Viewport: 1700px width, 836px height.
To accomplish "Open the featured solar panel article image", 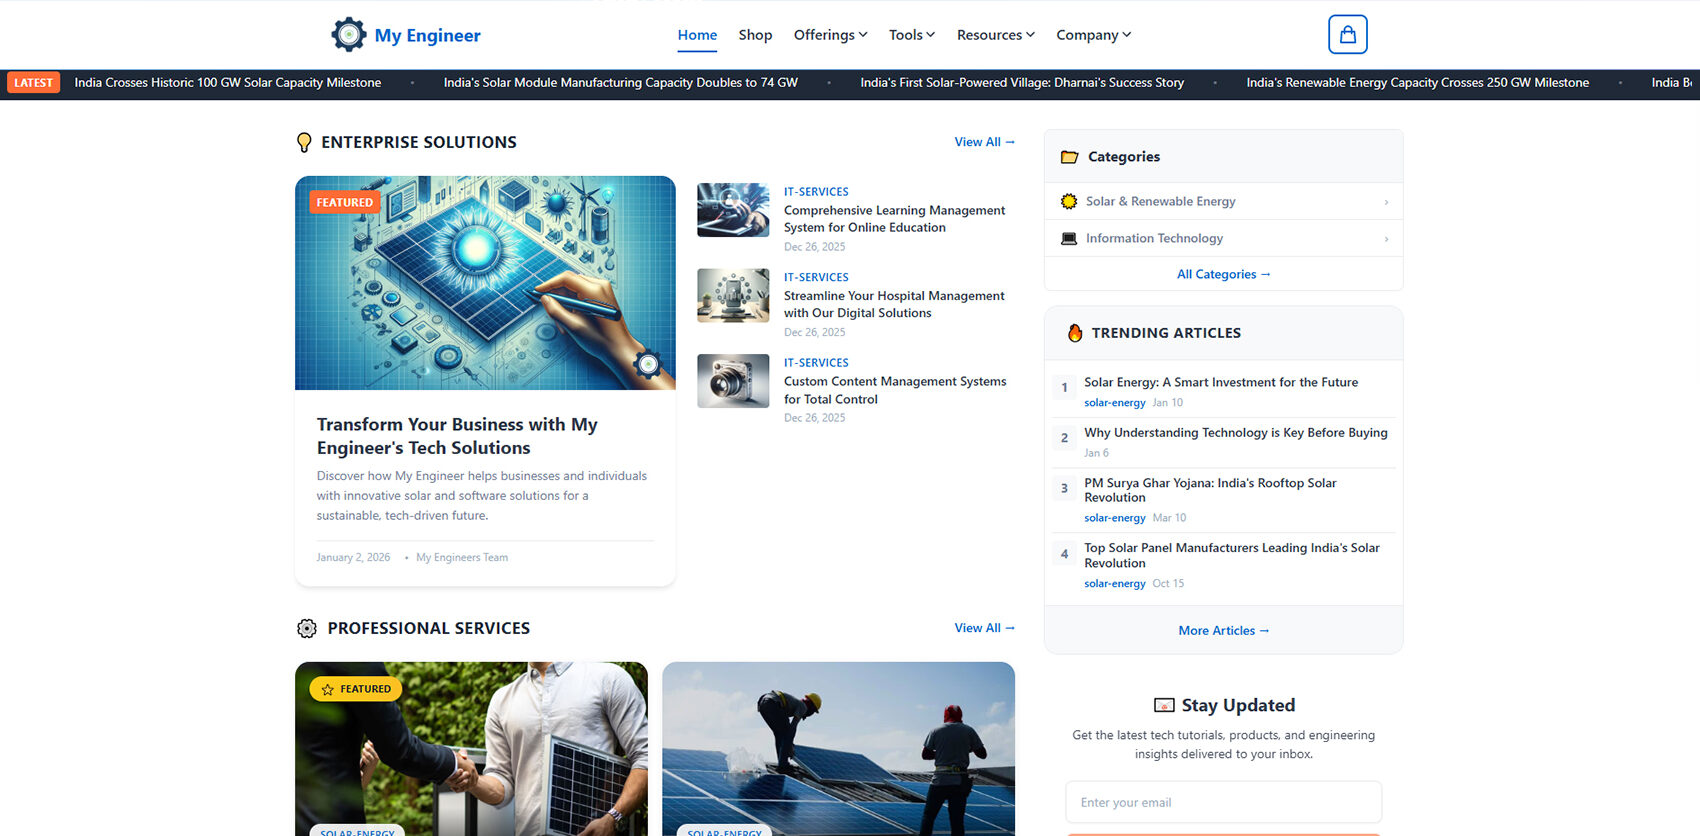I will (x=485, y=283).
